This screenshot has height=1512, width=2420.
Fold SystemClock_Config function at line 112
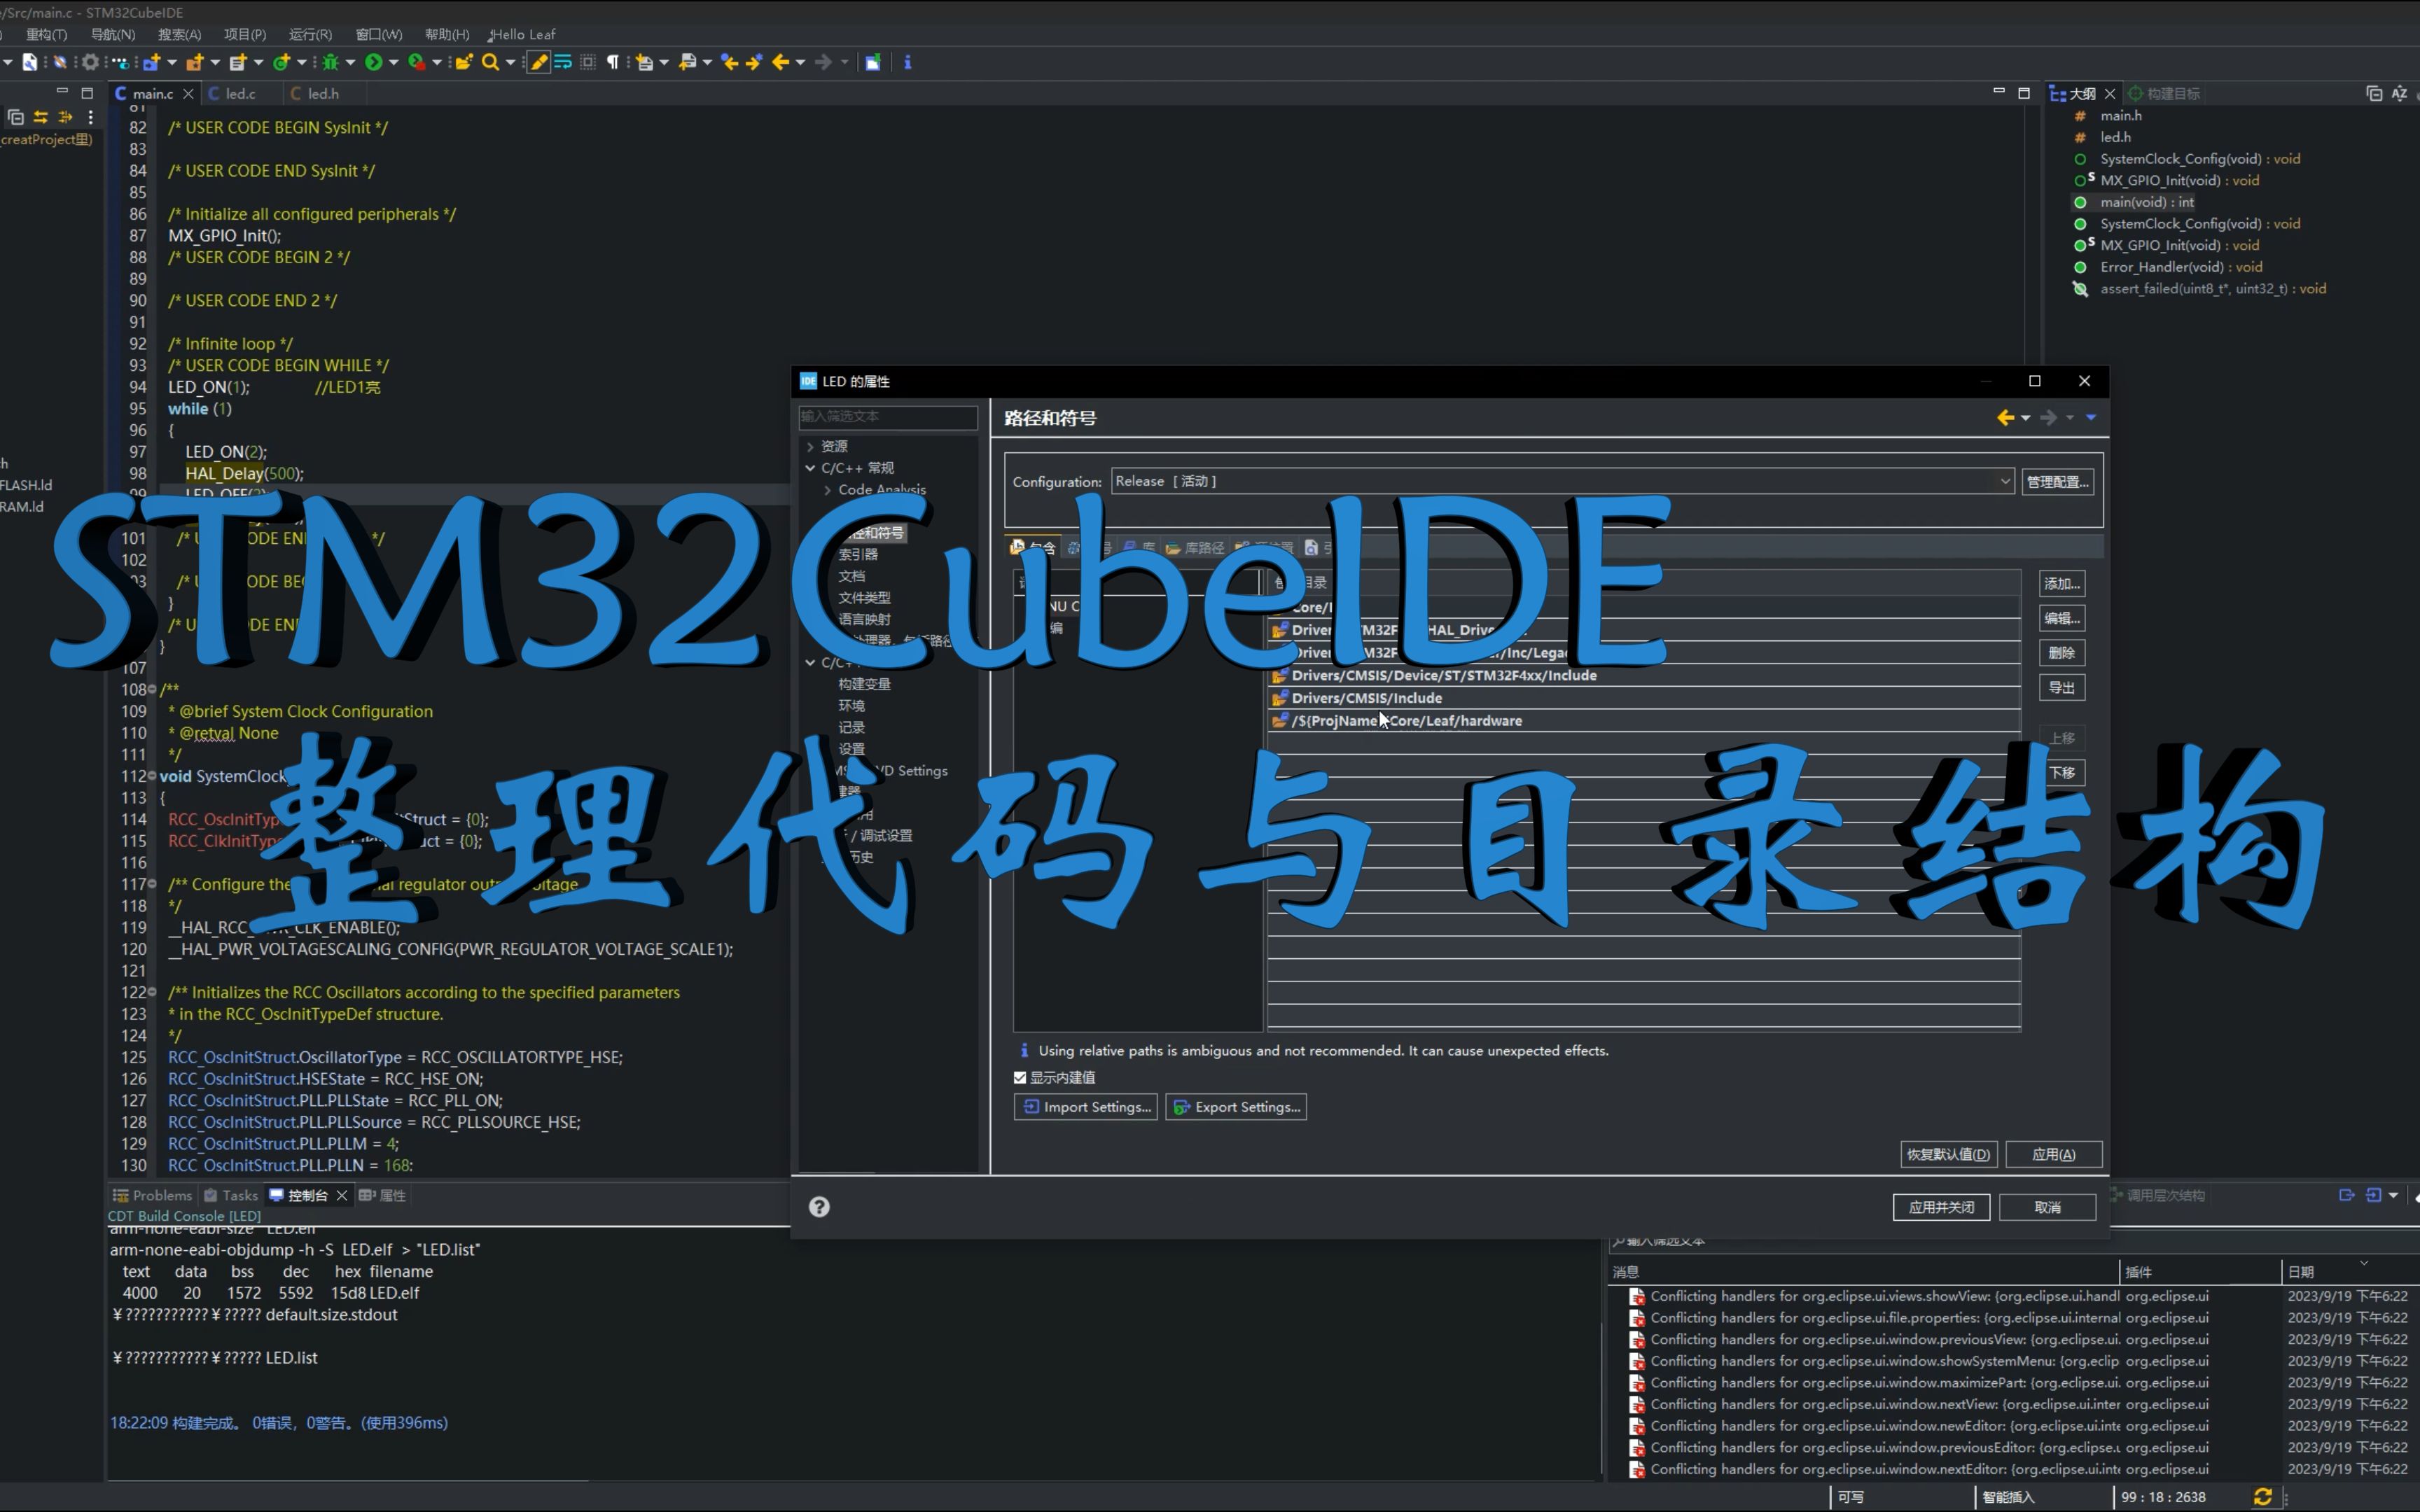(152, 776)
